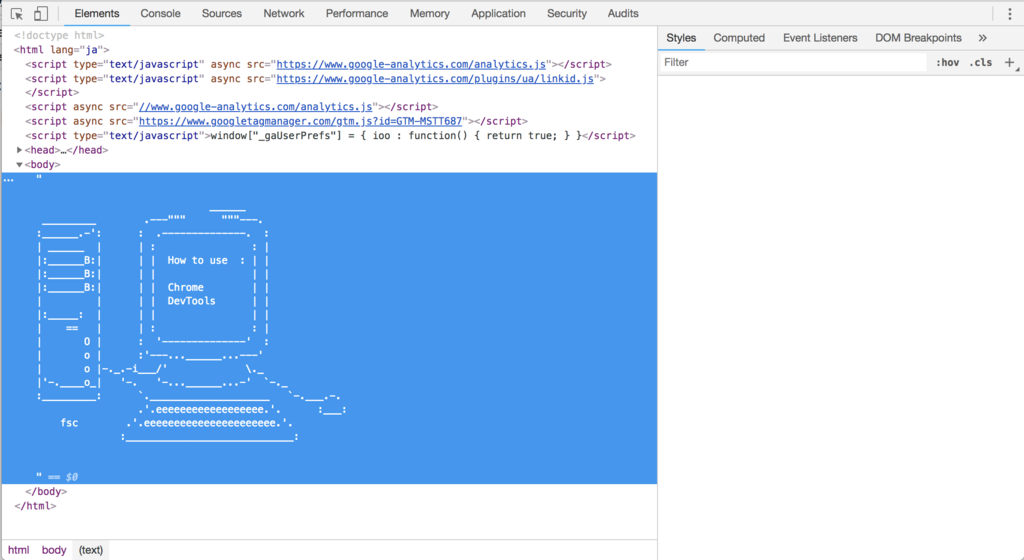Click the 'DevTools' text in ASCII art
This screenshot has width=1024, height=560.
(191, 301)
